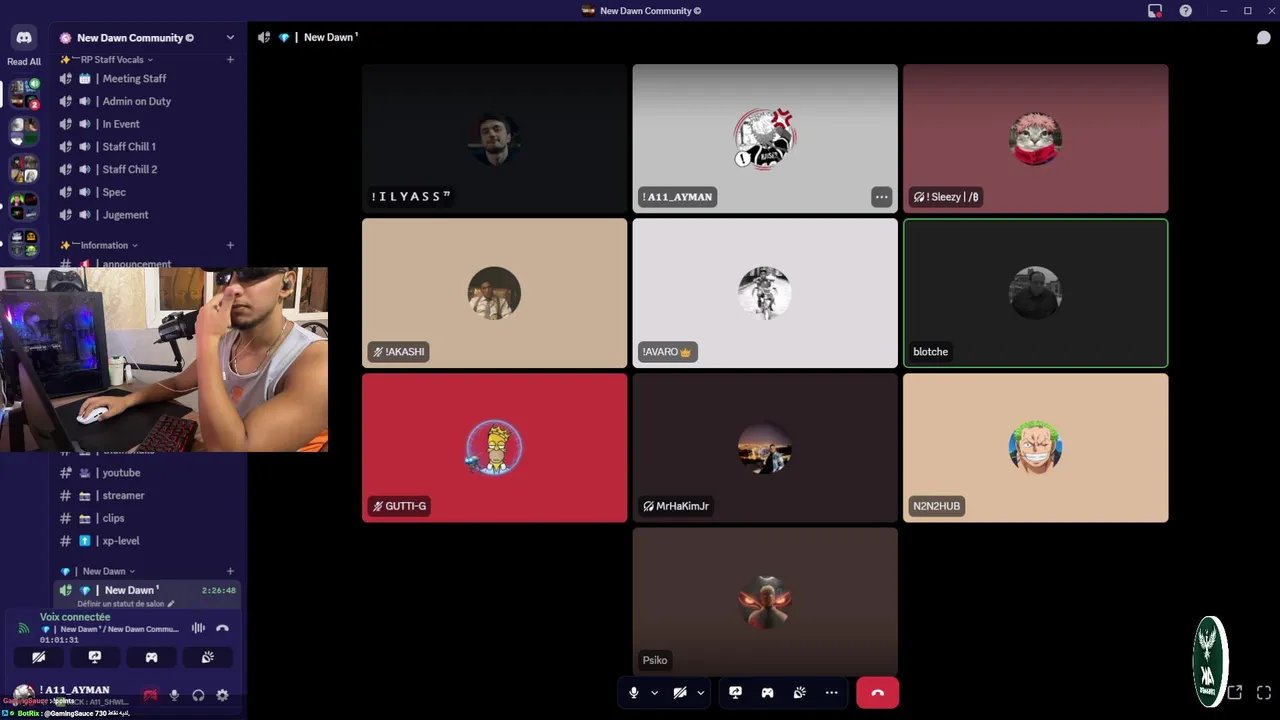Screen dimensions: 1280x720
Task: Select the Psiko participant tile
Action: pyautogui.click(x=765, y=602)
